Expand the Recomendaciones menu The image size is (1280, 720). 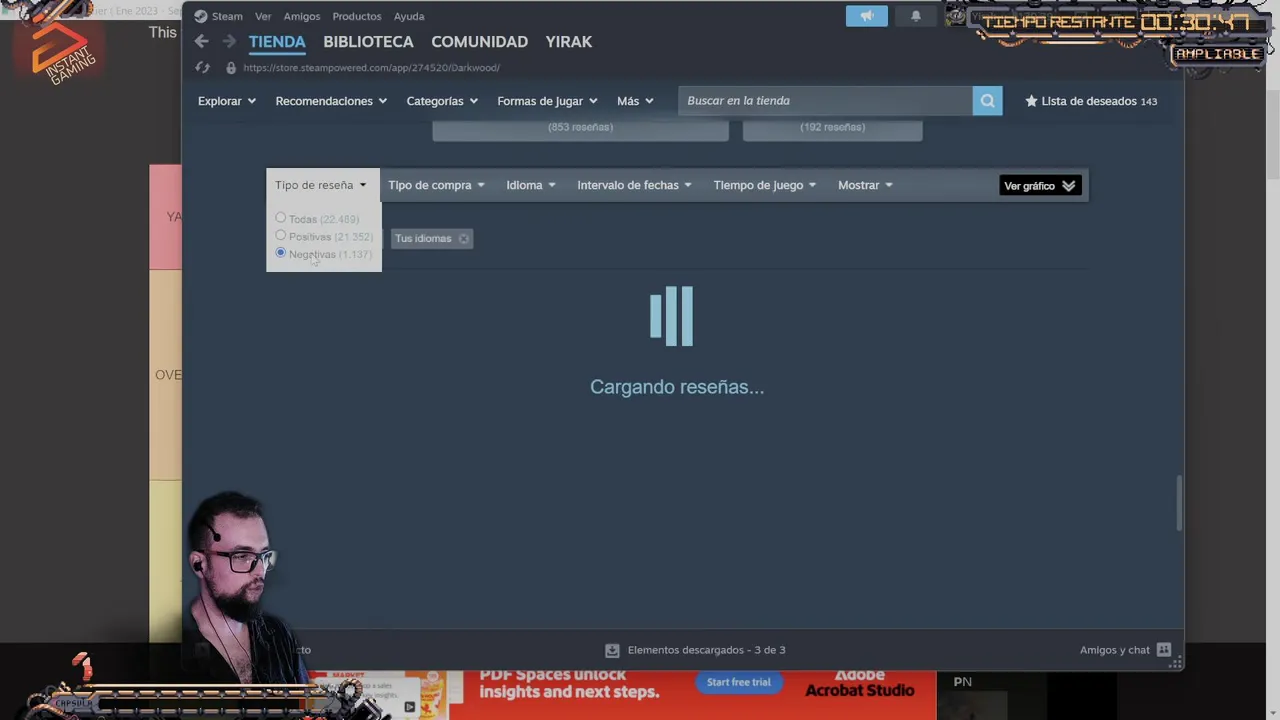pos(331,101)
